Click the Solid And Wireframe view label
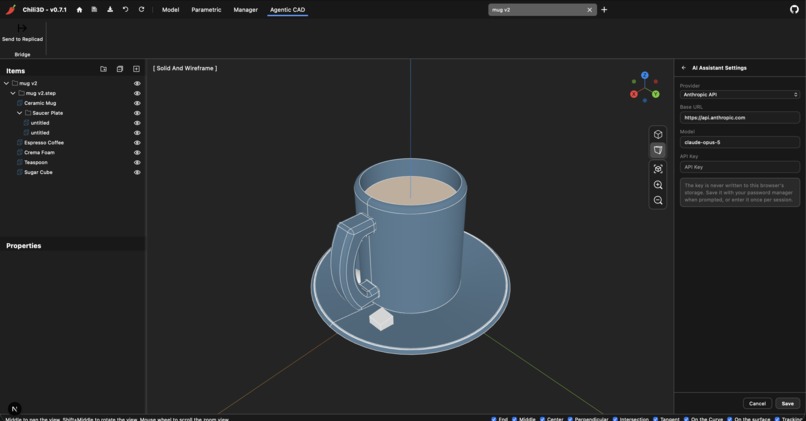Screen dimensions: 806x421 (185, 68)
